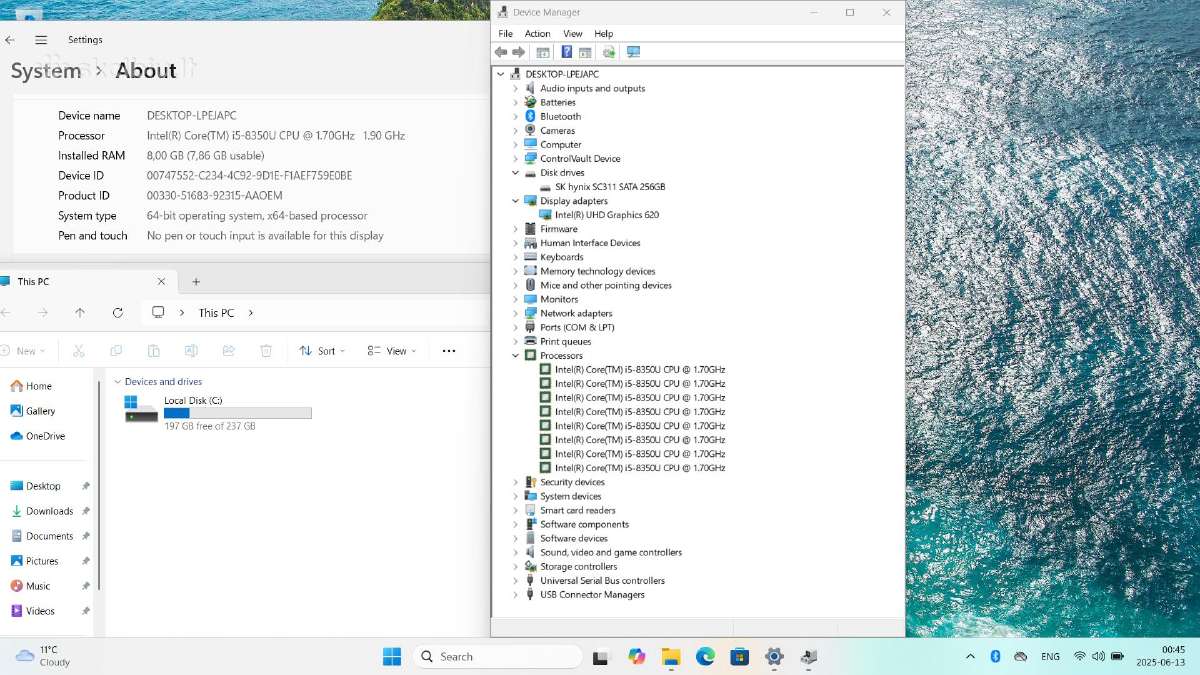The width and height of the screenshot is (1200, 675).
Task: Open Gallery in Explorer sidebar
Action: click(33, 411)
